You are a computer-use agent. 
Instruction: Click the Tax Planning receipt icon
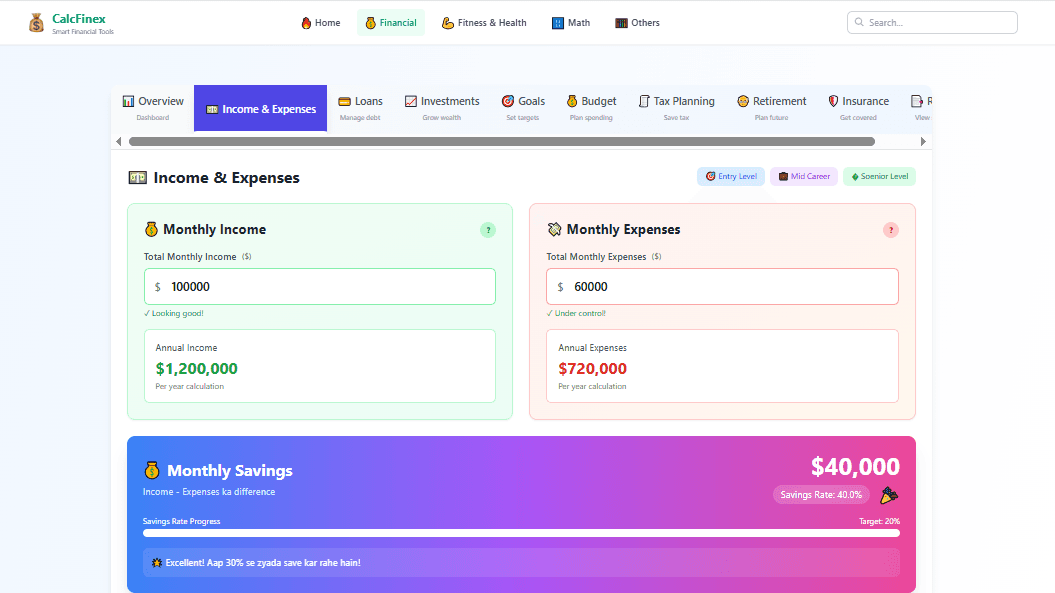[644, 101]
